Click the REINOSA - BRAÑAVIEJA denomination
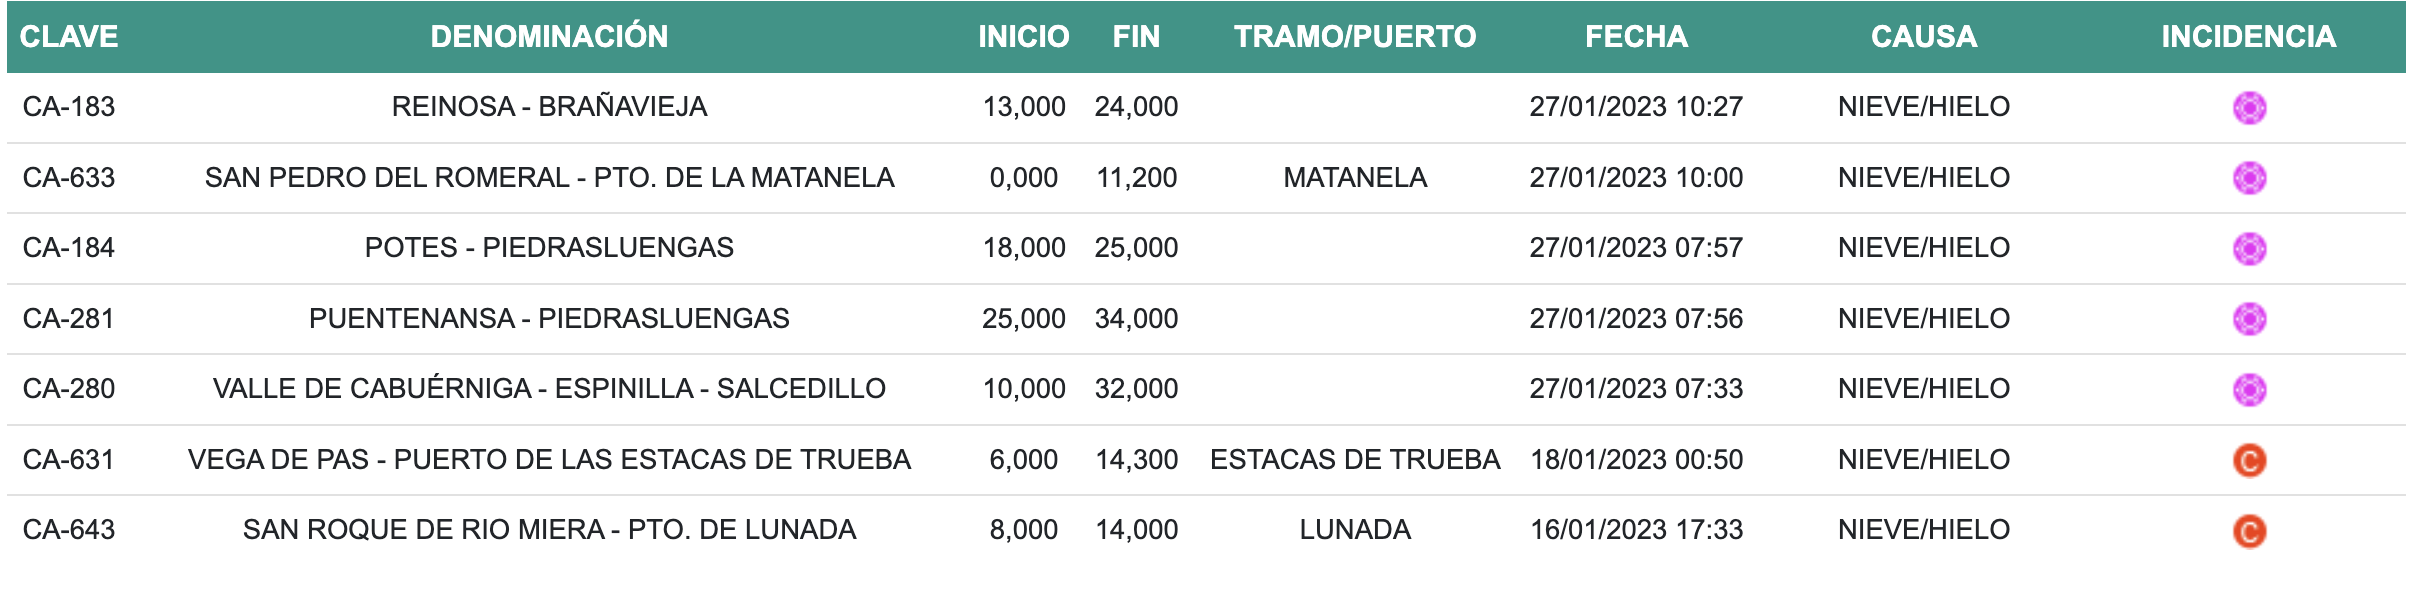 click(549, 107)
